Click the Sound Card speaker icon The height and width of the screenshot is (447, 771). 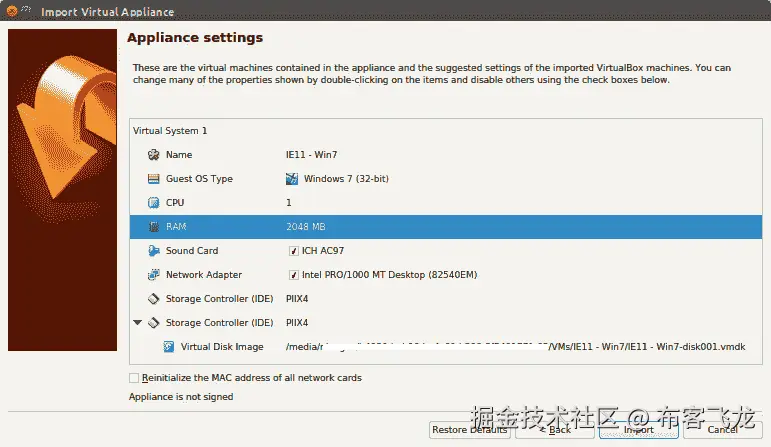[153, 251]
